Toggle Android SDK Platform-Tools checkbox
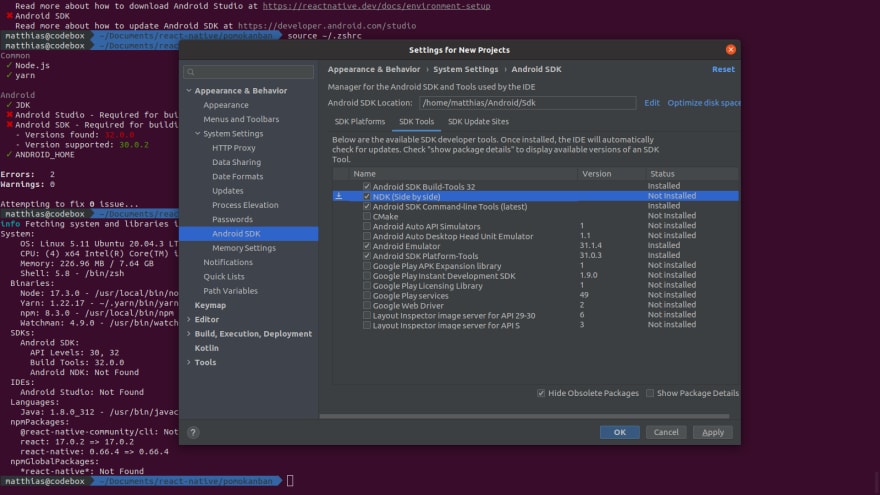 (x=366, y=256)
